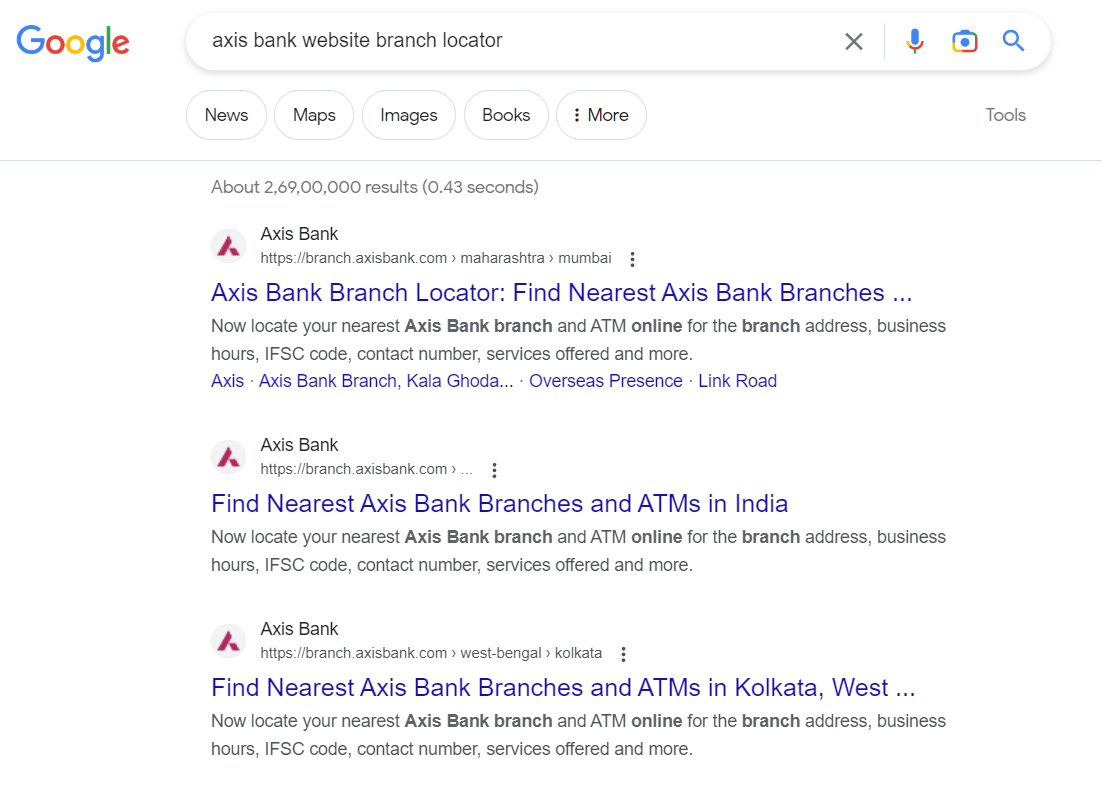Screen dimensions: 1102x797
Task: Open three-dot menu for Kolkata result
Action: click(x=623, y=654)
